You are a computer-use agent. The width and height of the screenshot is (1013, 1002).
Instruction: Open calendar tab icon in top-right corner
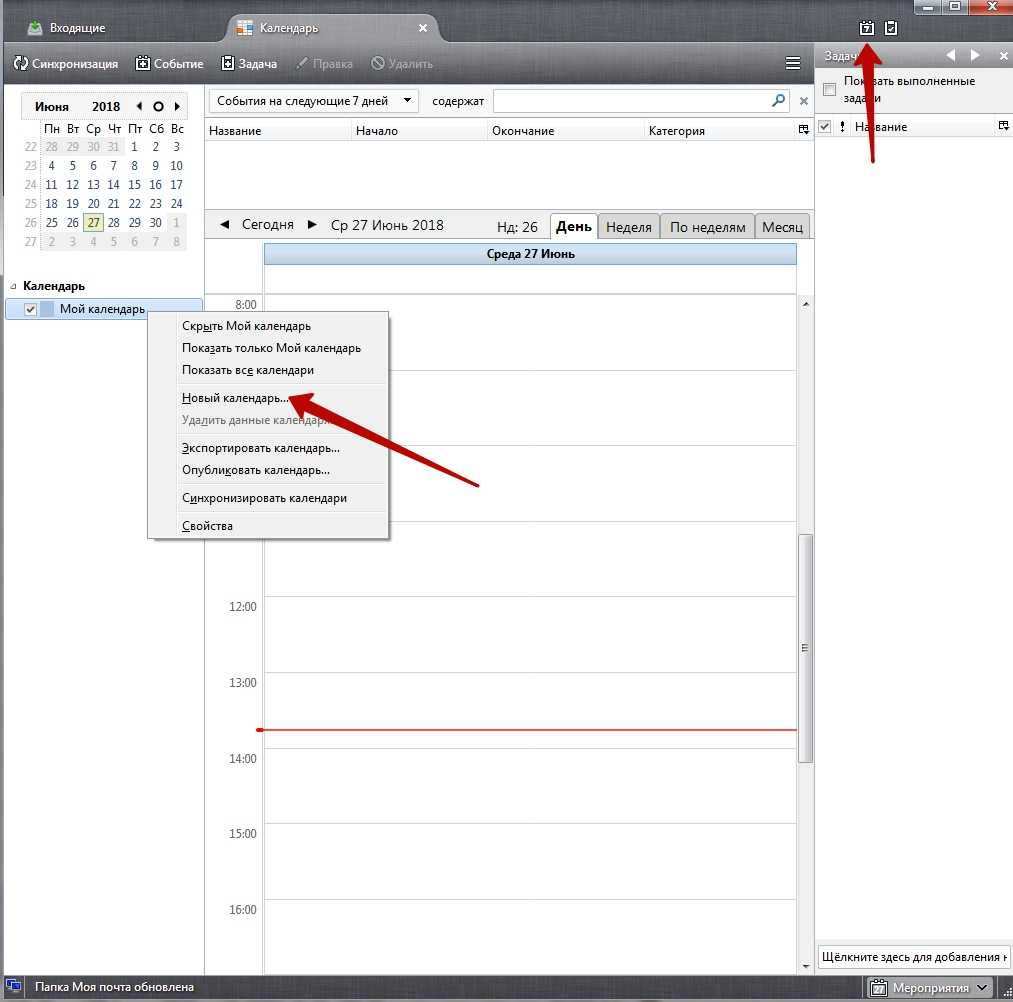[x=867, y=28]
